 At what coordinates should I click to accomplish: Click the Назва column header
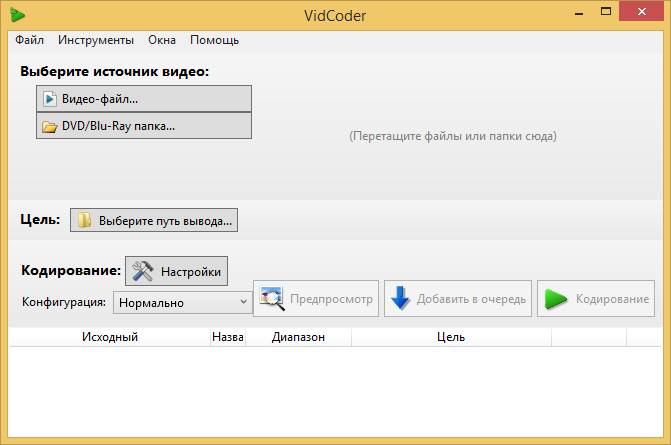[x=228, y=337]
